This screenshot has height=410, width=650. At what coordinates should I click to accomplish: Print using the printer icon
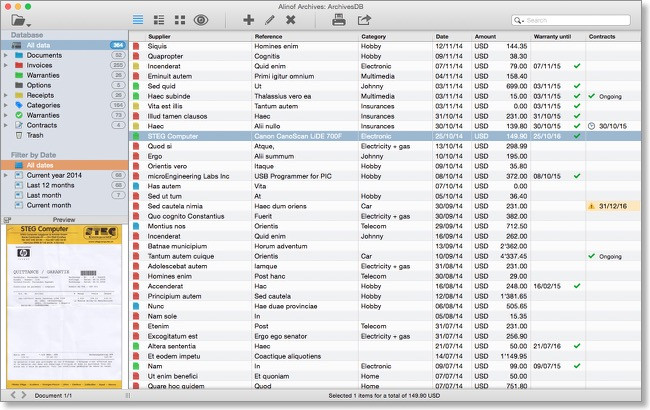[x=339, y=19]
